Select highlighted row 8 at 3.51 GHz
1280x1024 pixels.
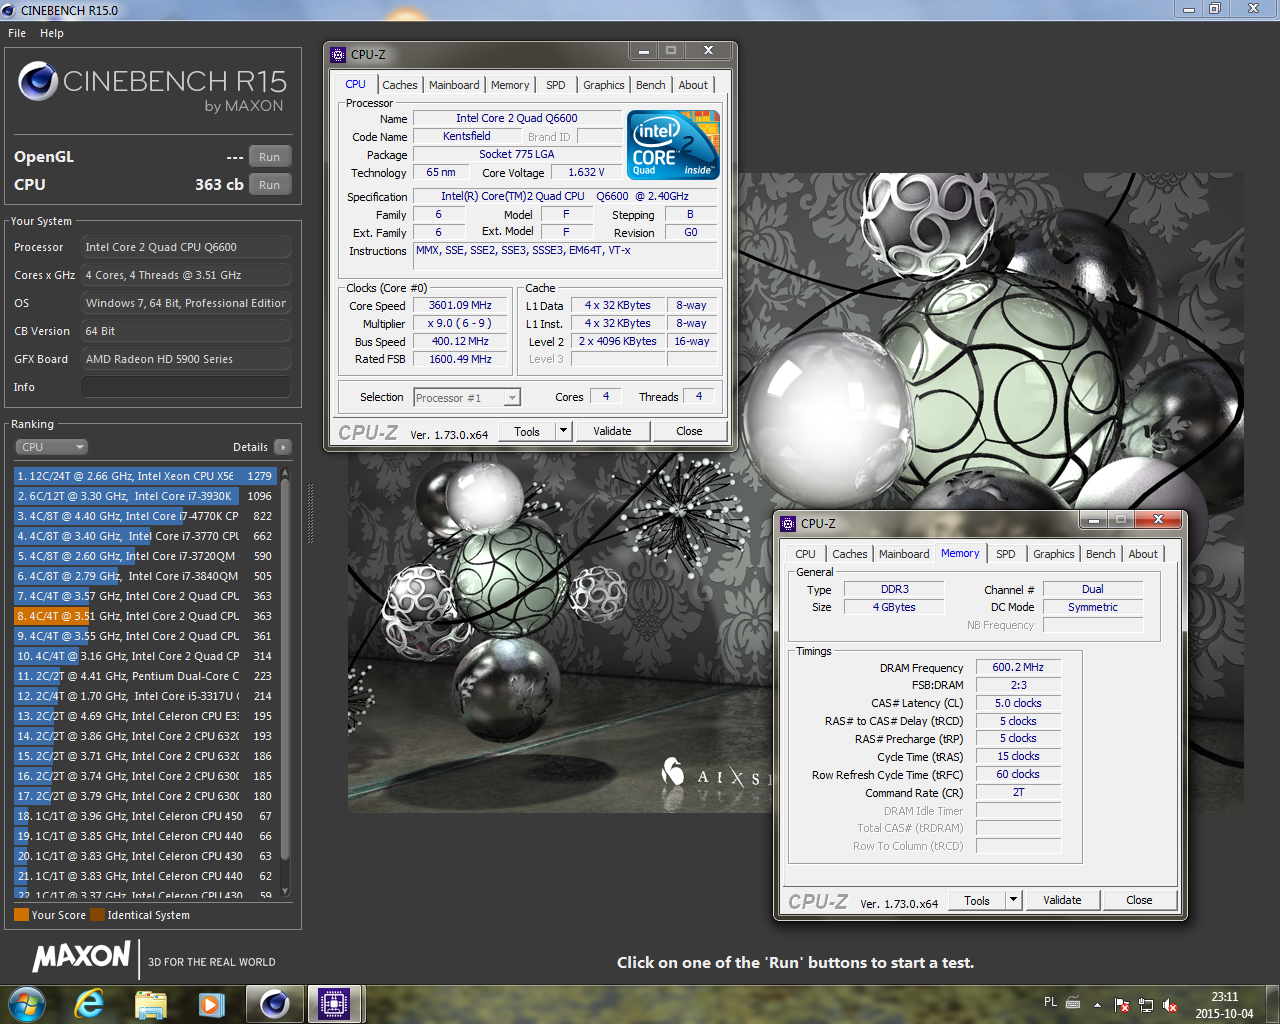click(x=145, y=616)
